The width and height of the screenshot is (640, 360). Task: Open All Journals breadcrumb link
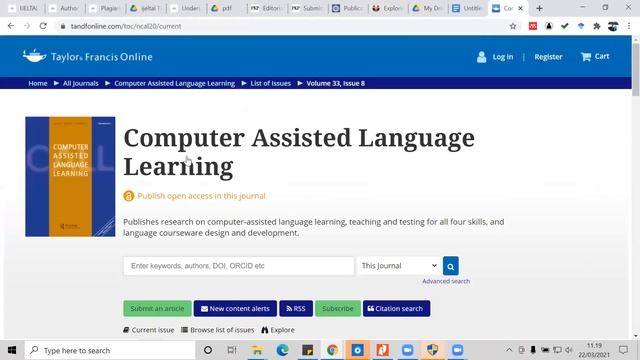coord(80,83)
